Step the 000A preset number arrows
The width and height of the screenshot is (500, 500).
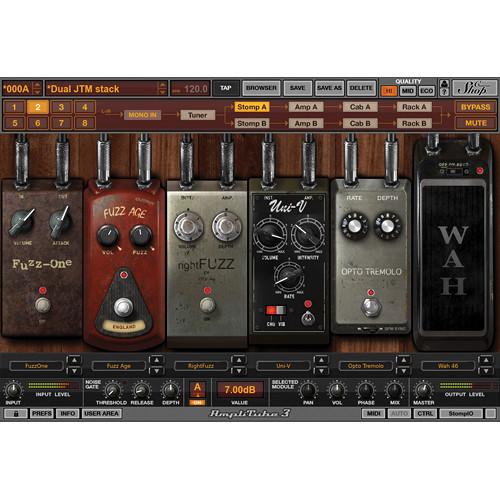[37, 89]
